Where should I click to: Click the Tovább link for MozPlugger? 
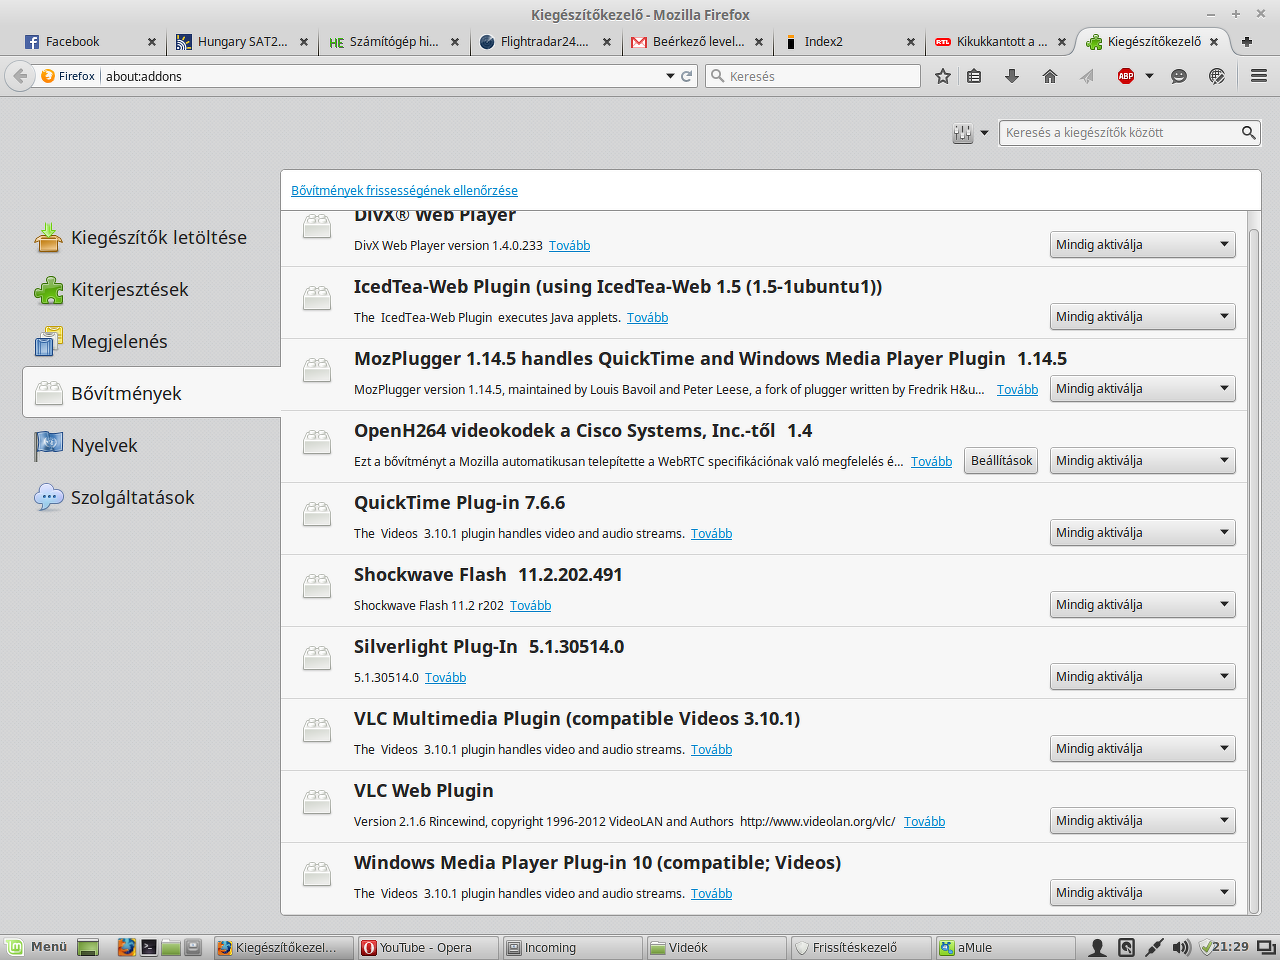pos(1017,389)
